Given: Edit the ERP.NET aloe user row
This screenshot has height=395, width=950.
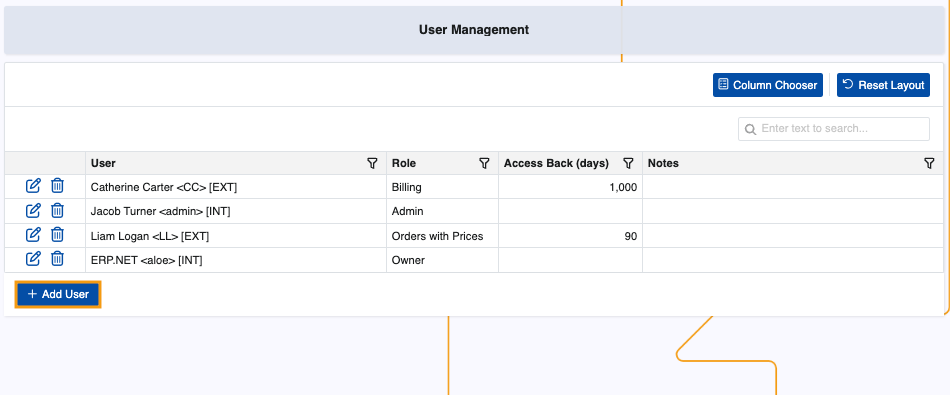Looking at the screenshot, I should point(33,259).
